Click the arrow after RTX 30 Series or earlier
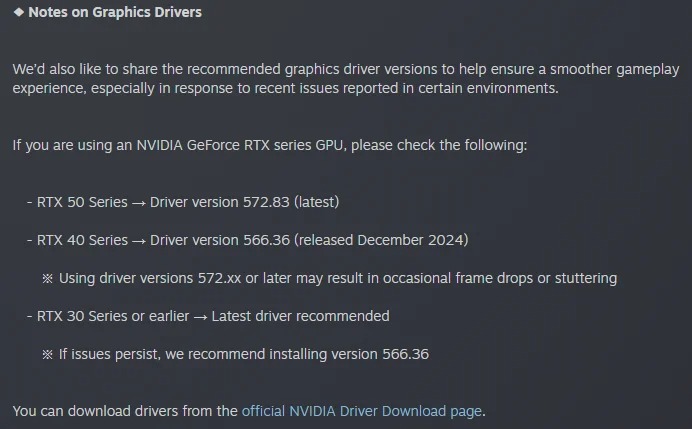 (x=200, y=317)
